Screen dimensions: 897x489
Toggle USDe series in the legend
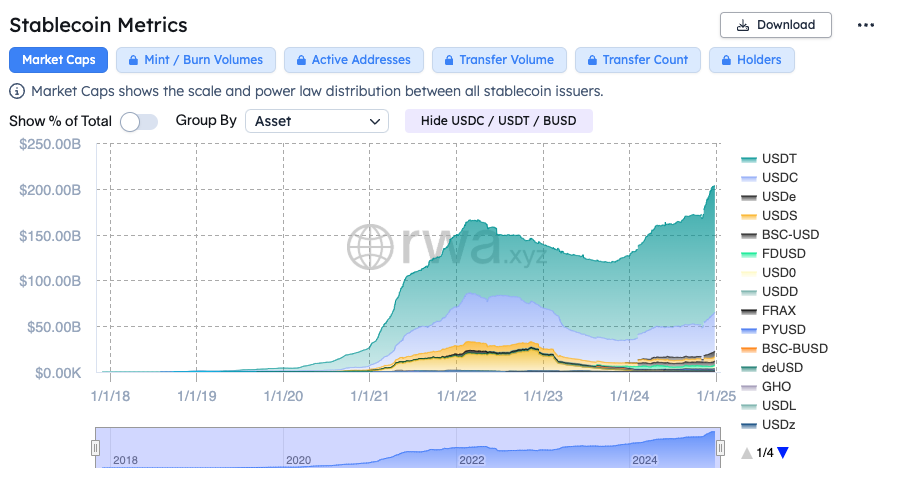[768, 197]
